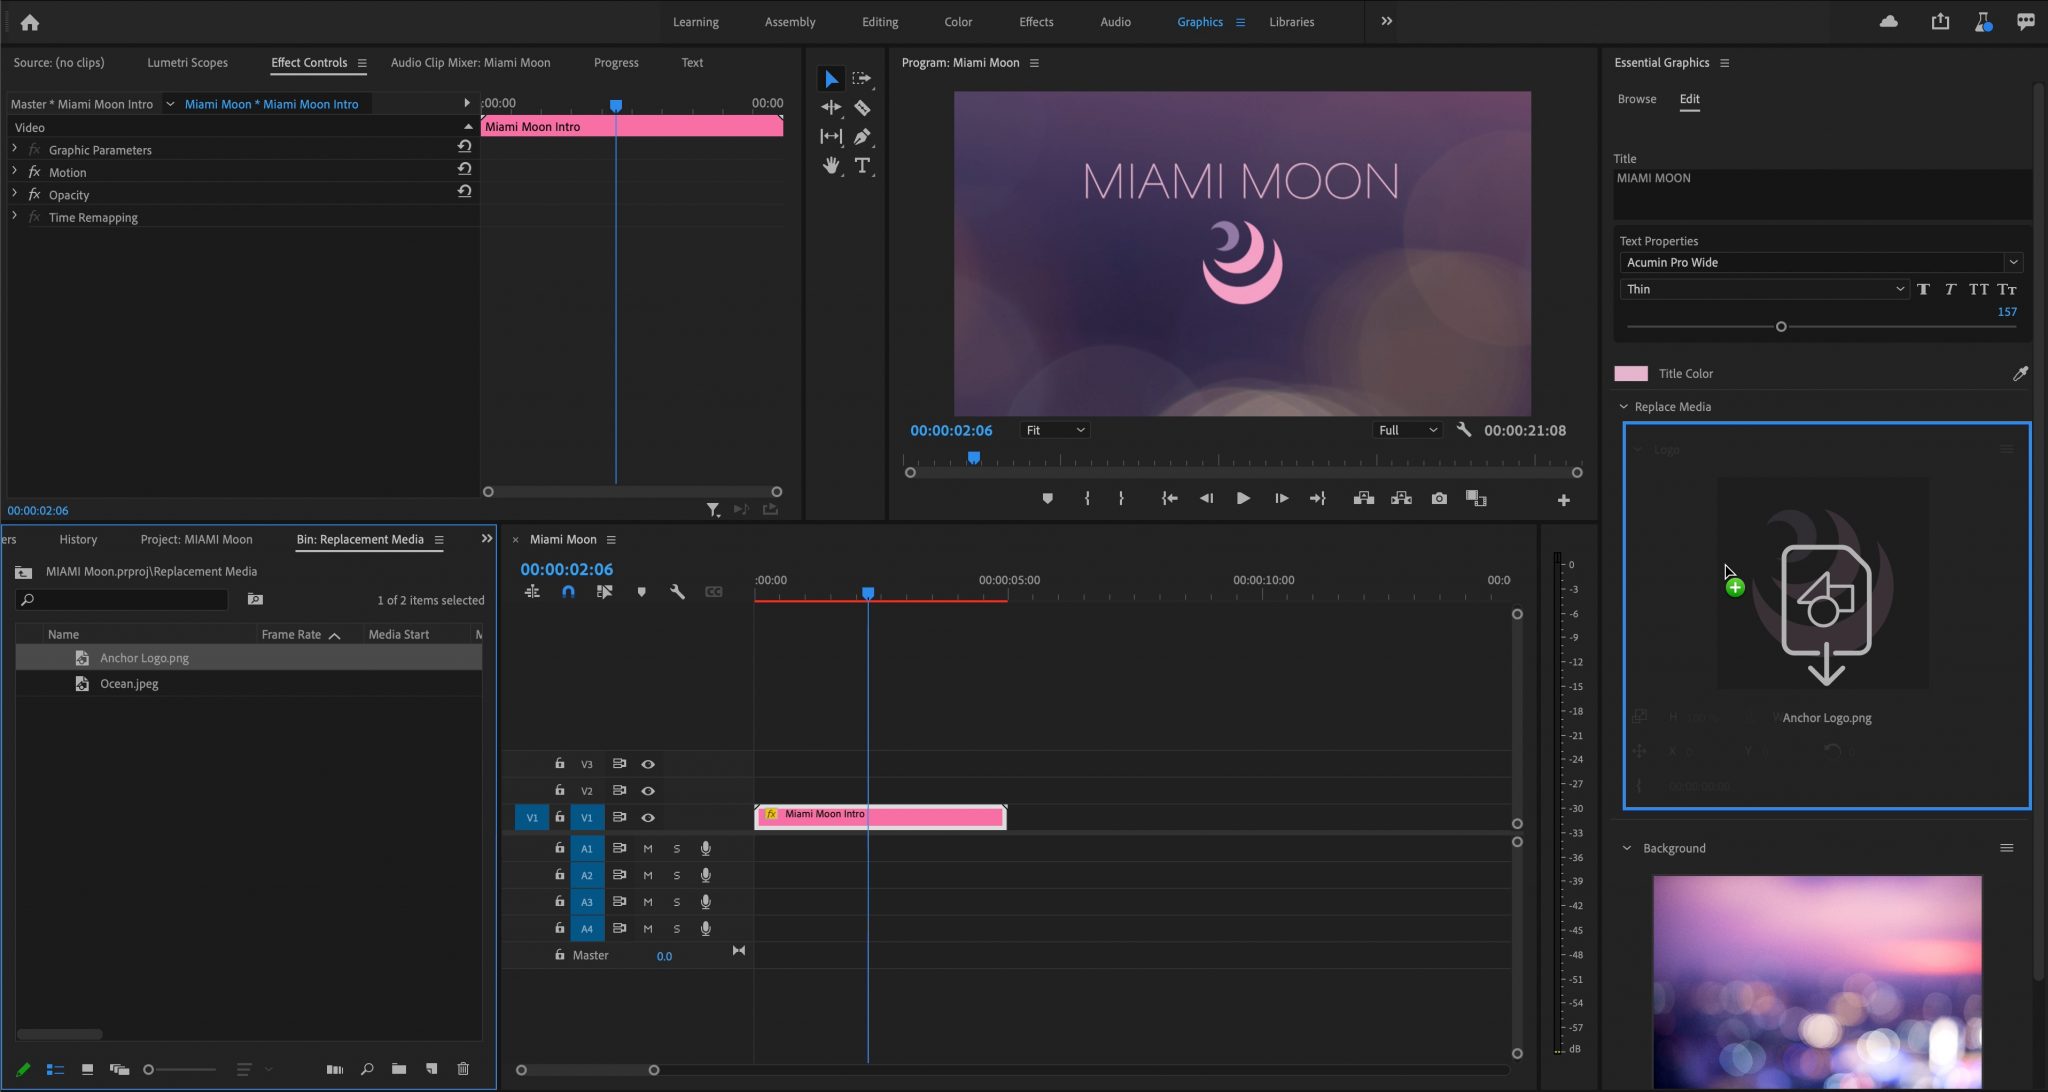The height and width of the screenshot is (1092, 2048).
Task: Click the Title Color swatch
Action: coord(1632,373)
